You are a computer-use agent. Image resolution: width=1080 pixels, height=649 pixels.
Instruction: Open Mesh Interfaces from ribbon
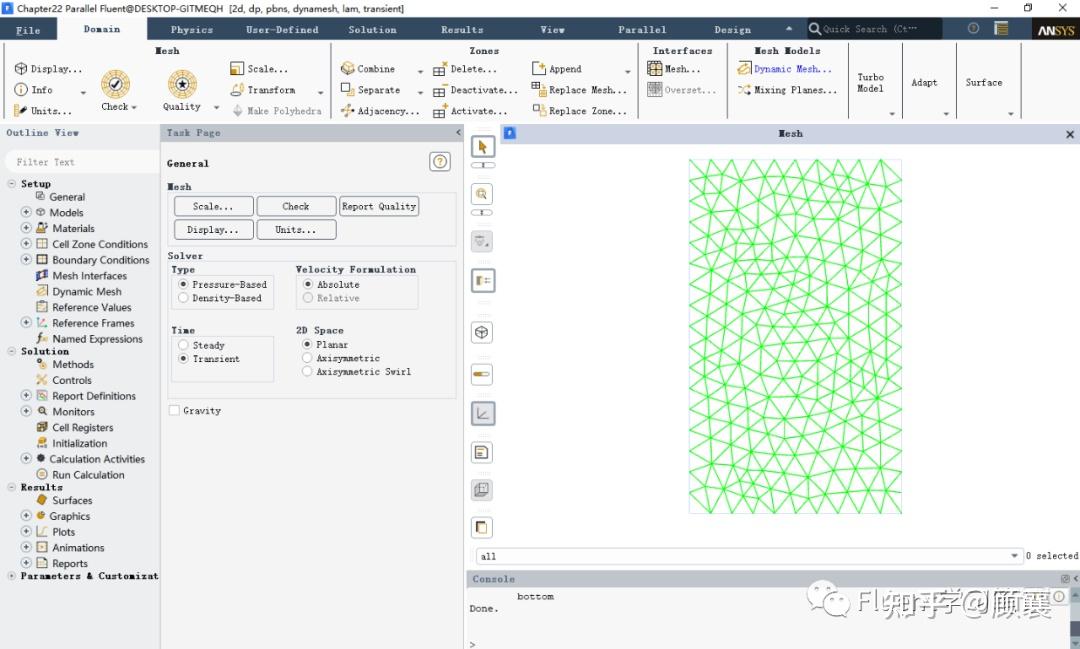coord(674,69)
